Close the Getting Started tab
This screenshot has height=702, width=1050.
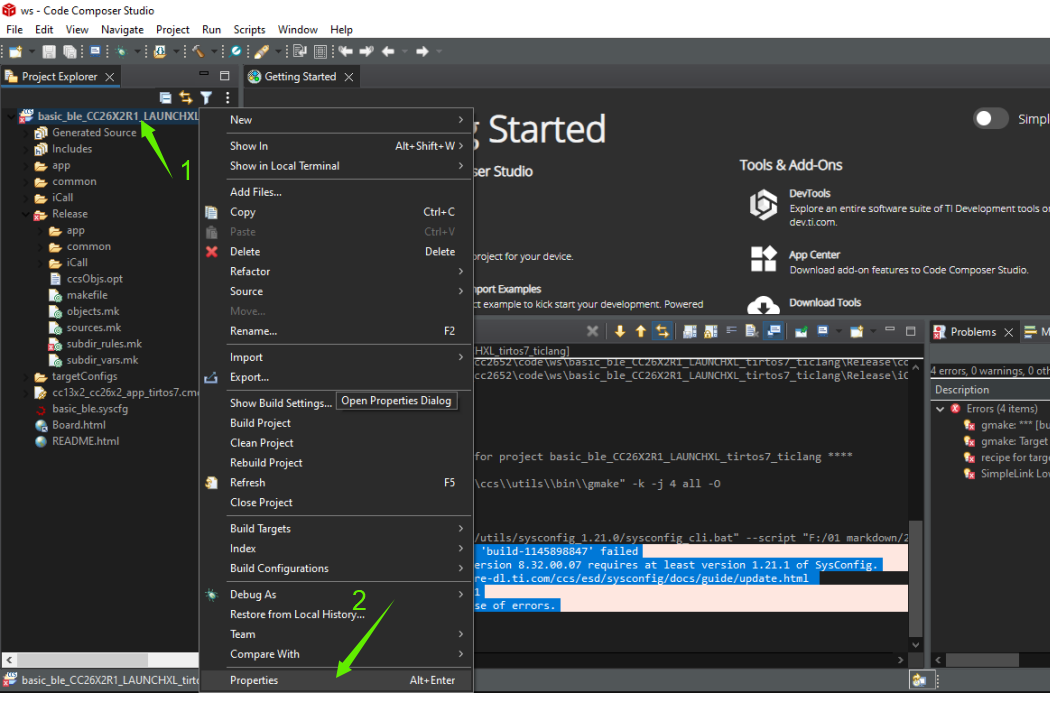[349, 77]
